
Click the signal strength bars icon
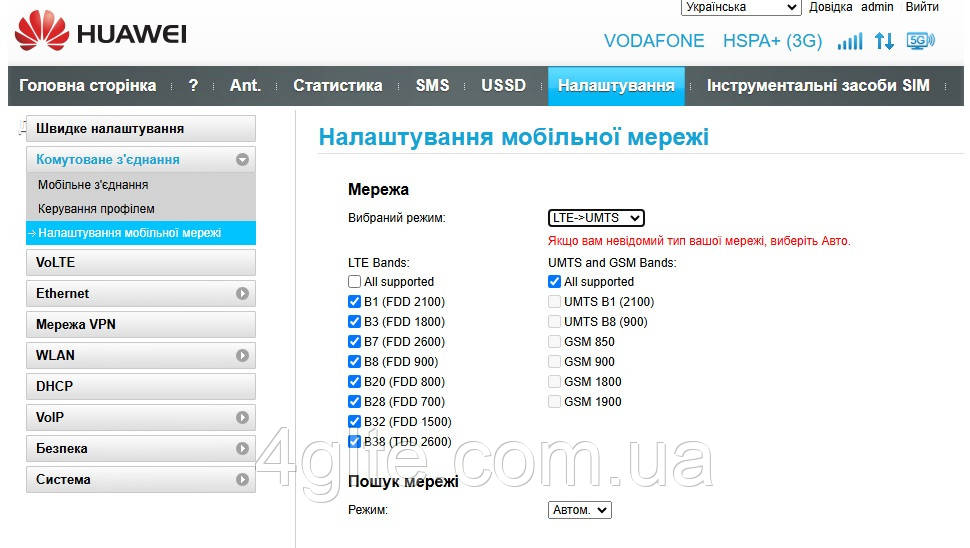tap(850, 41)
